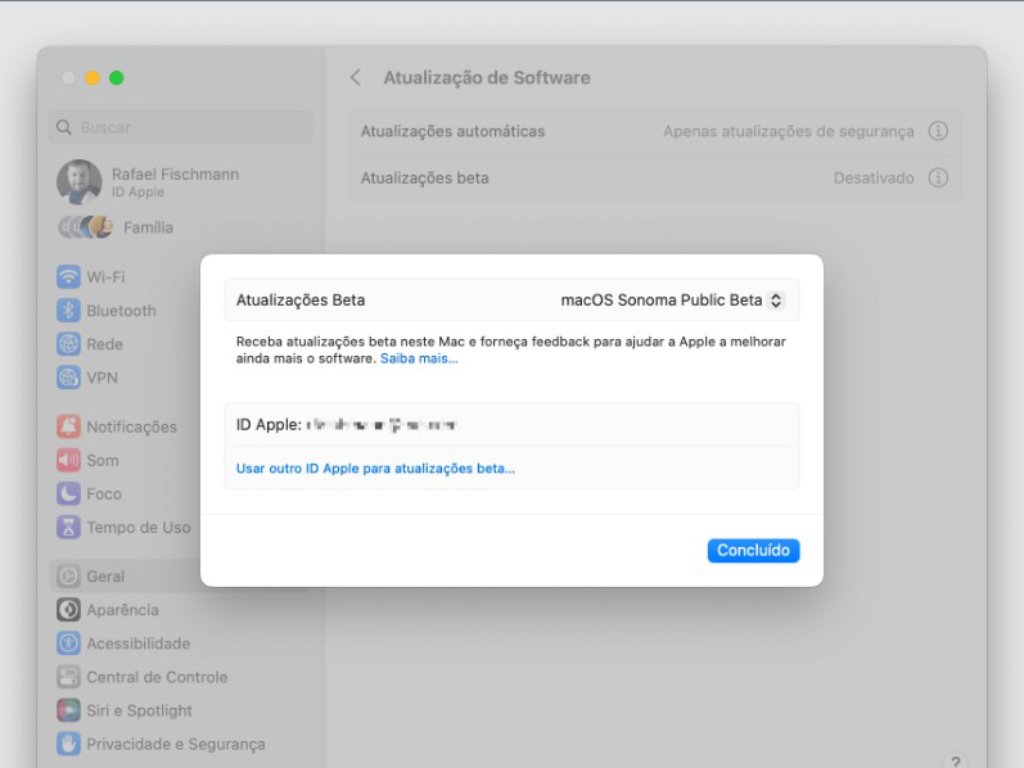Open the Som speaker icon
This screenshot has height=768, width=1024.
pyautogui.click(x=69, y=460)
